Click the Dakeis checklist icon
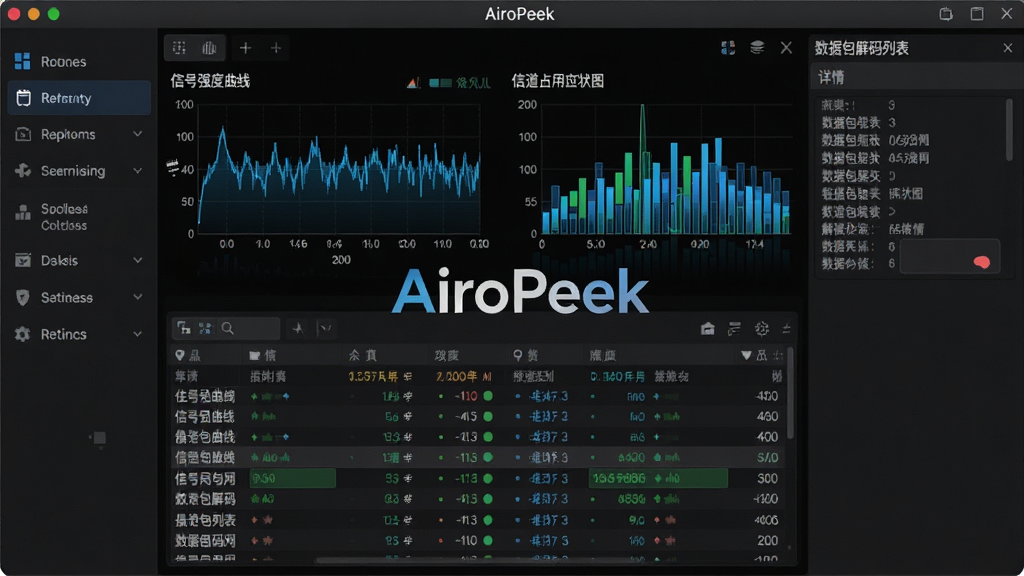This screenshot has width=1024, height=576. (23, 260)
